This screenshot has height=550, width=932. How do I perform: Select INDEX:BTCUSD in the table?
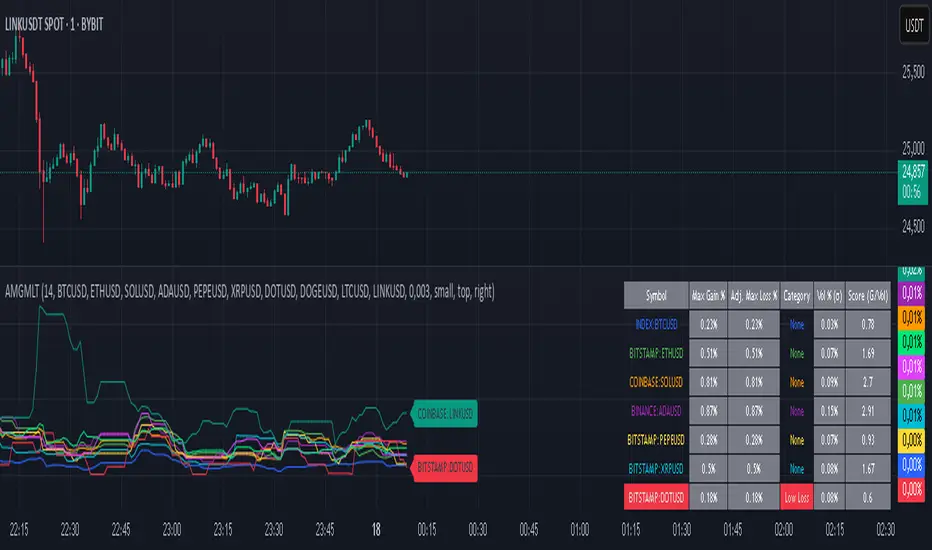[661, 324]
